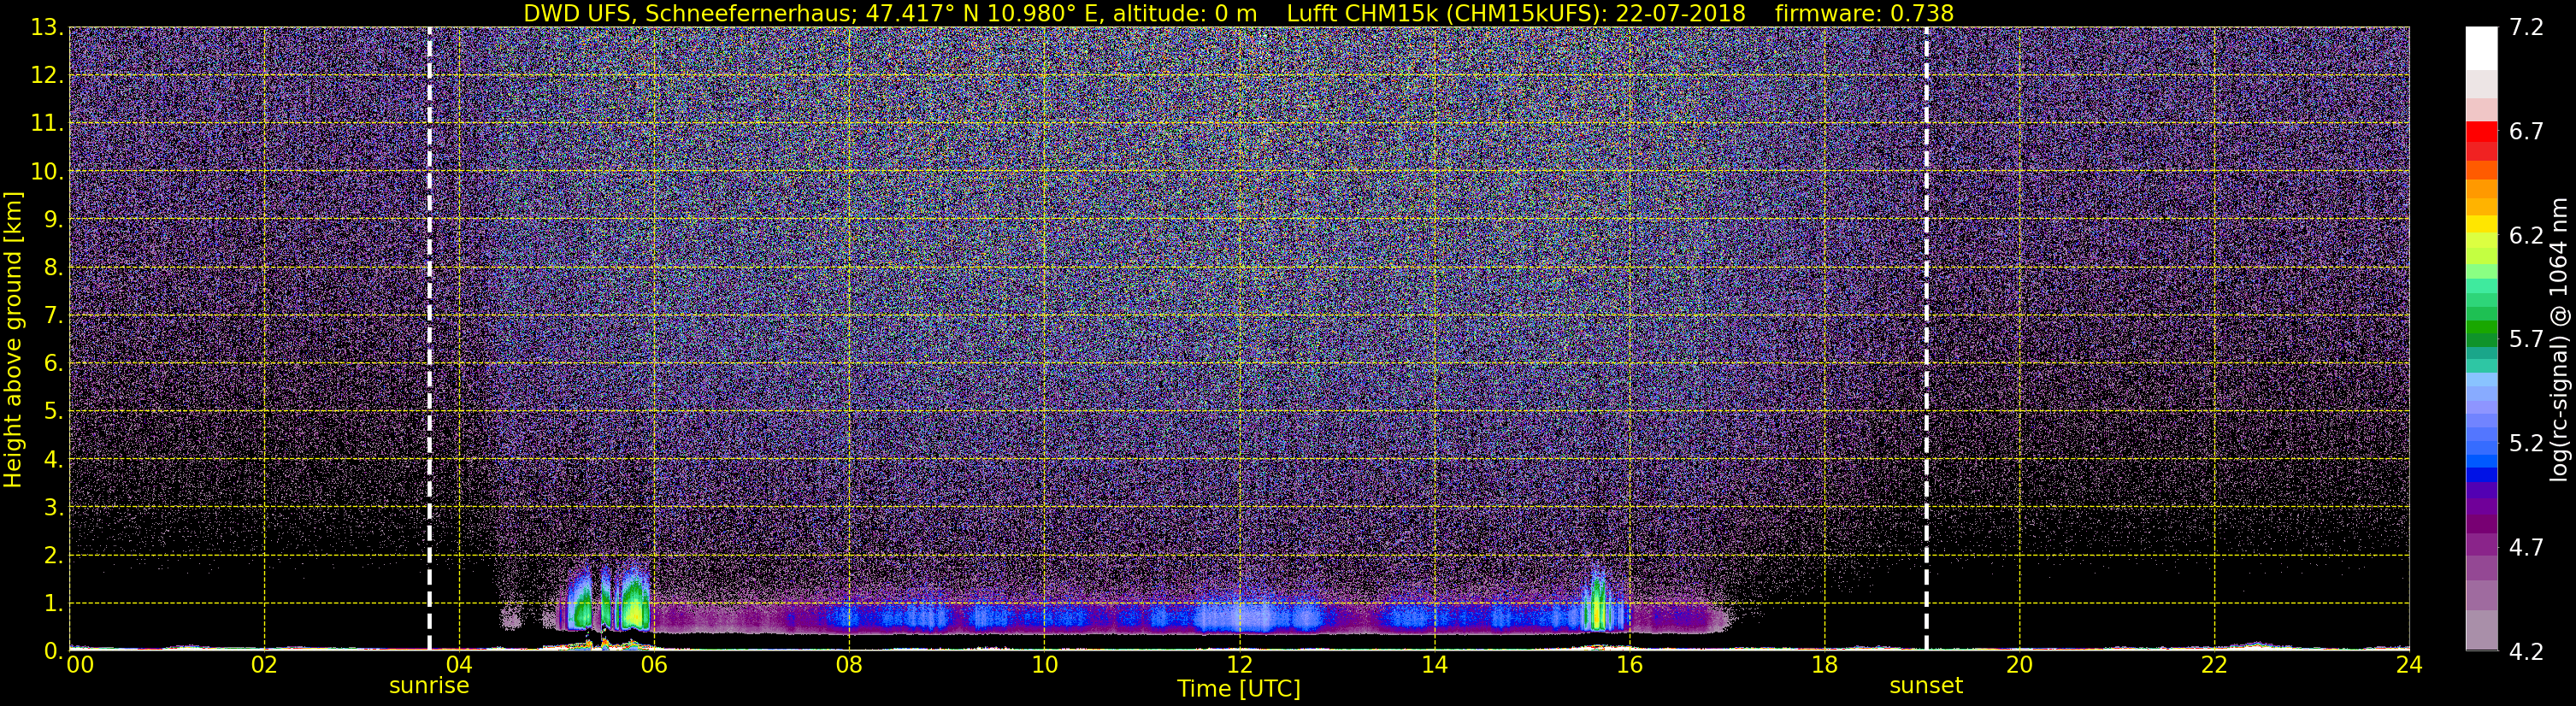Click the height axis tick '3.'

(53, 508)
